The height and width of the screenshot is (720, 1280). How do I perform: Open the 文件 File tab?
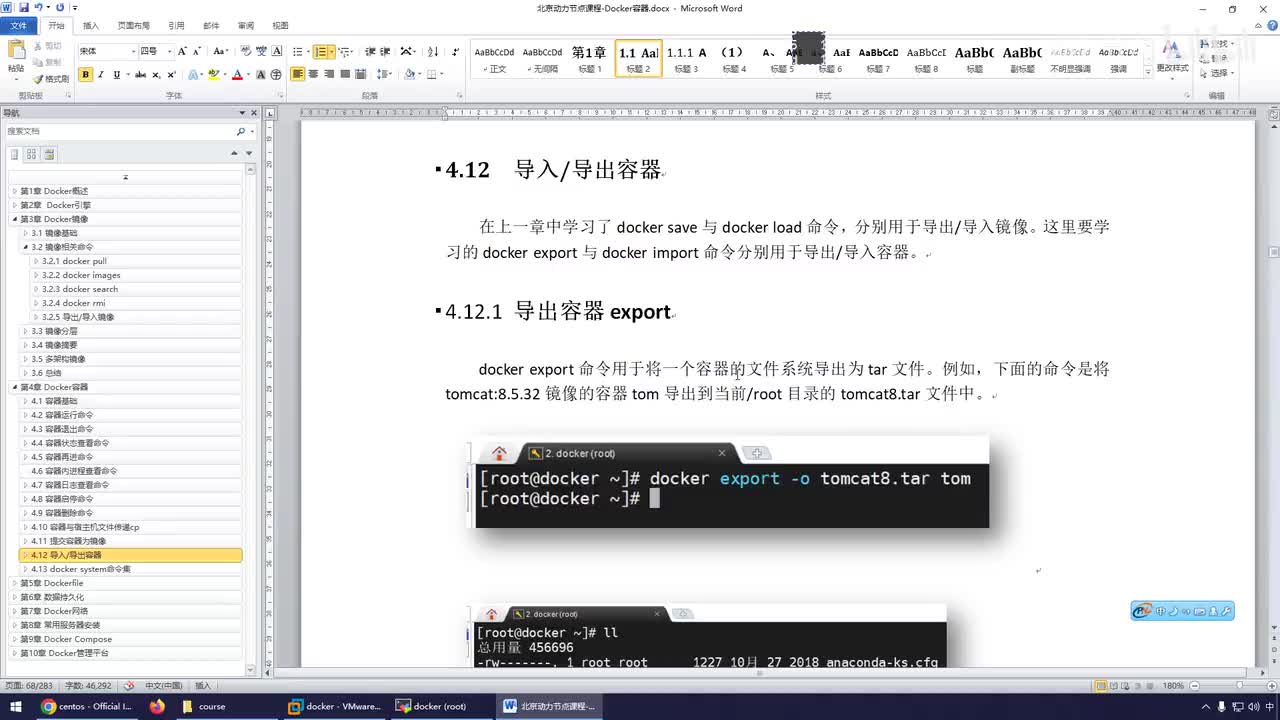click(x=18, y=25)
